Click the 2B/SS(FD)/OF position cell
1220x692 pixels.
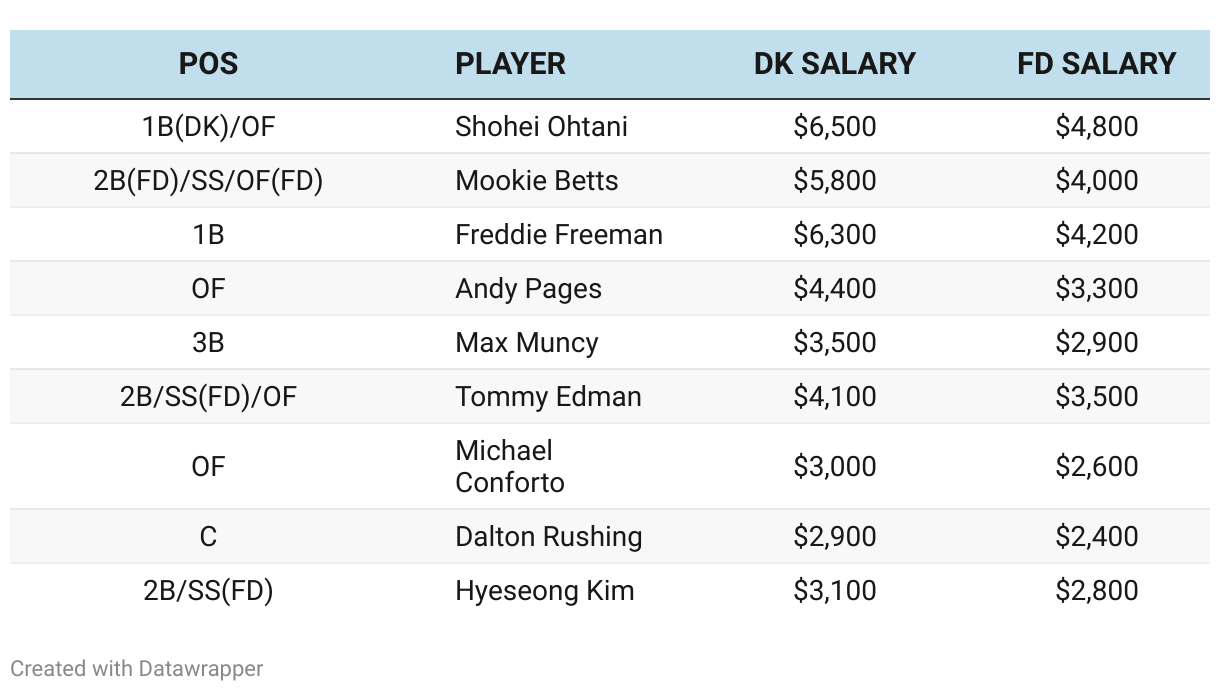point(208,397)
